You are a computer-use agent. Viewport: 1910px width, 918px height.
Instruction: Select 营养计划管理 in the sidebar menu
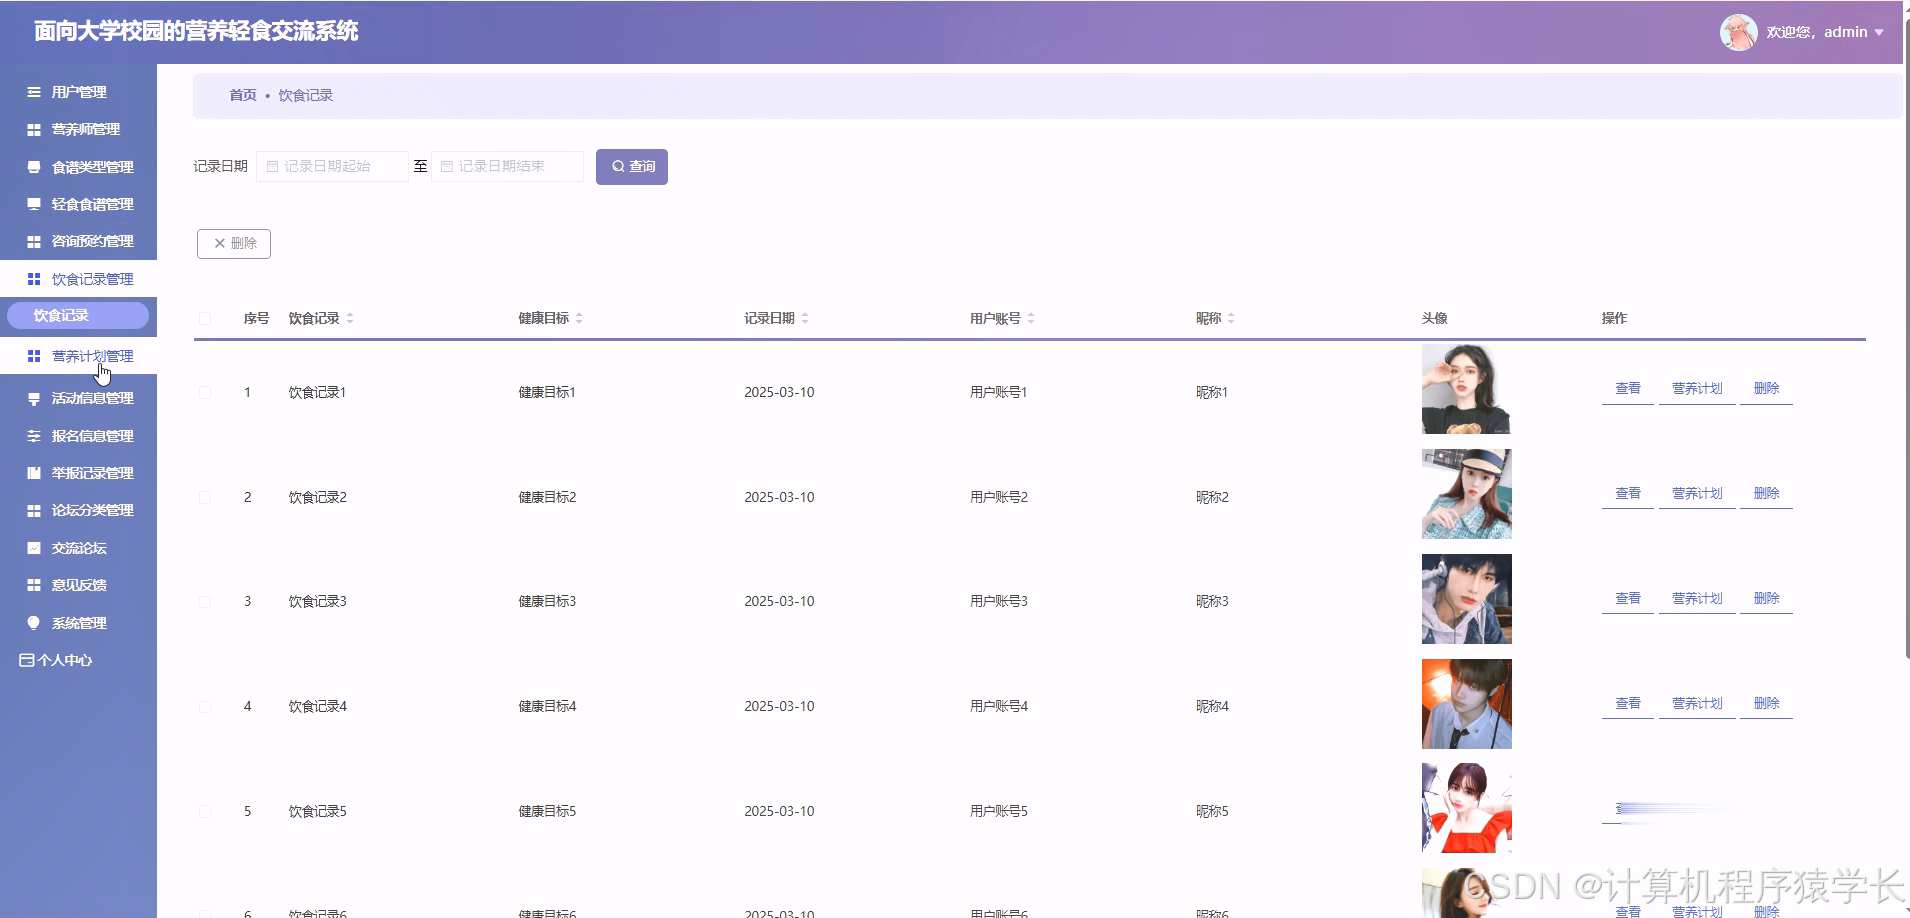coord(92,355)
